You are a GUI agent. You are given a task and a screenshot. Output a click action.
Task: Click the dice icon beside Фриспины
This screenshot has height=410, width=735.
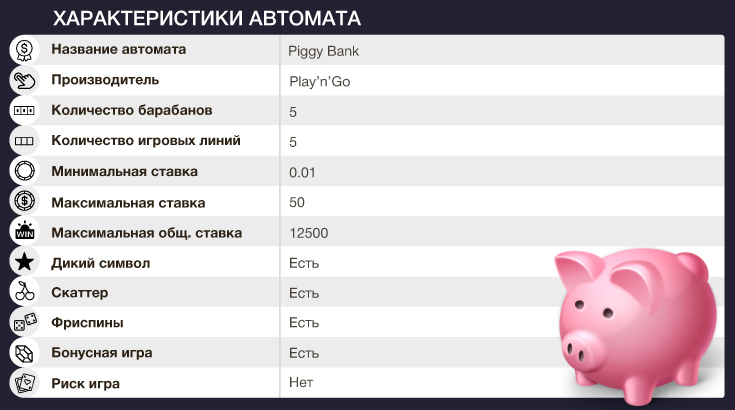pyautogui.click(x=23, y=323)
